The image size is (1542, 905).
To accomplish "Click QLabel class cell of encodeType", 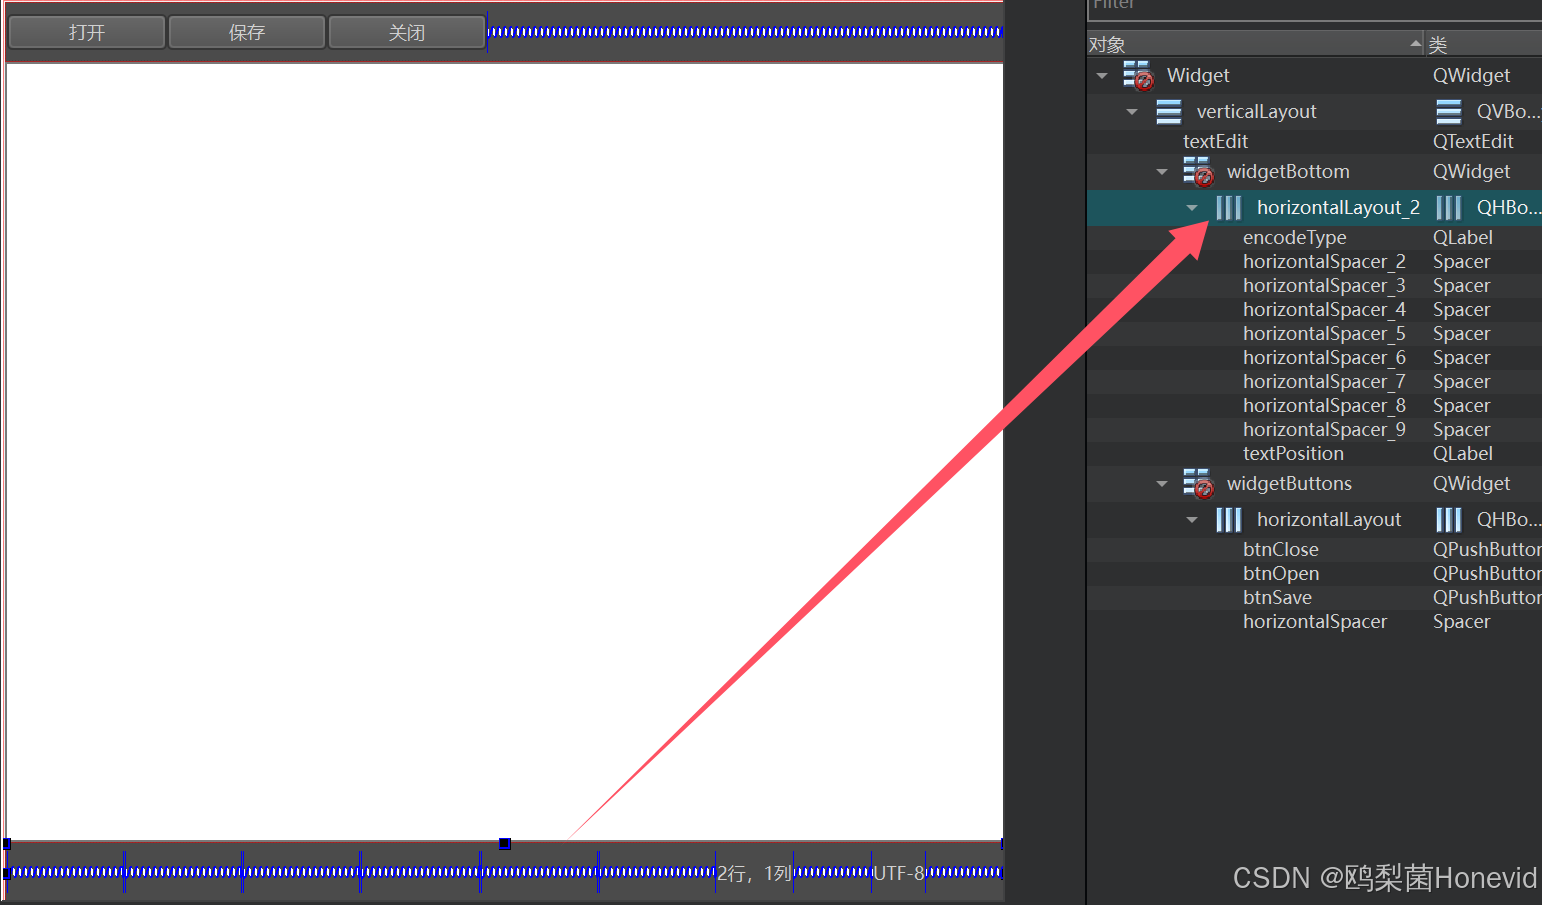I will [1462, 238].
